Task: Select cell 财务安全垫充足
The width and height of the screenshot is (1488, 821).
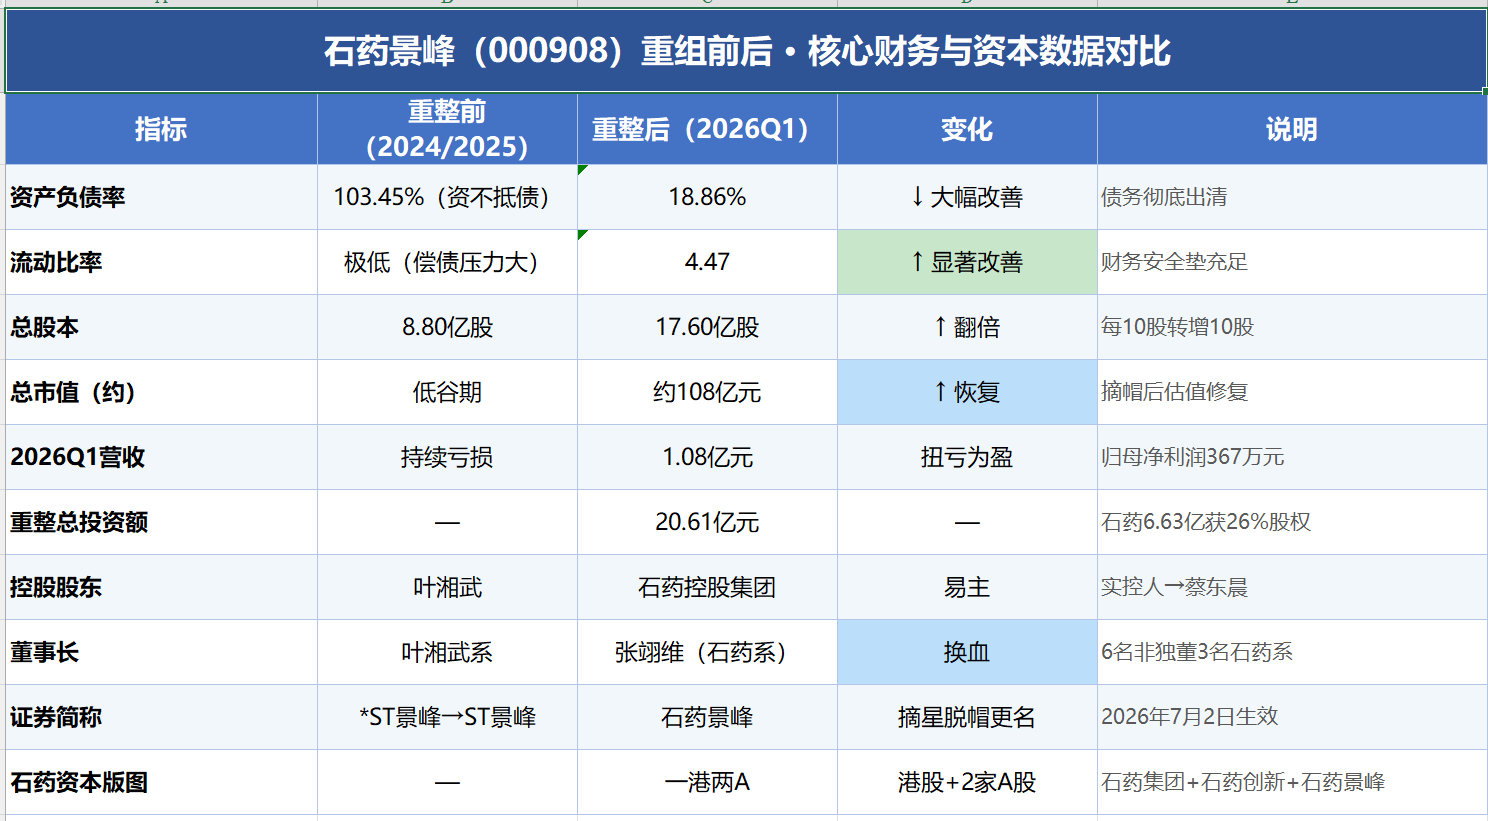Action: click(x=1292, y=262)
